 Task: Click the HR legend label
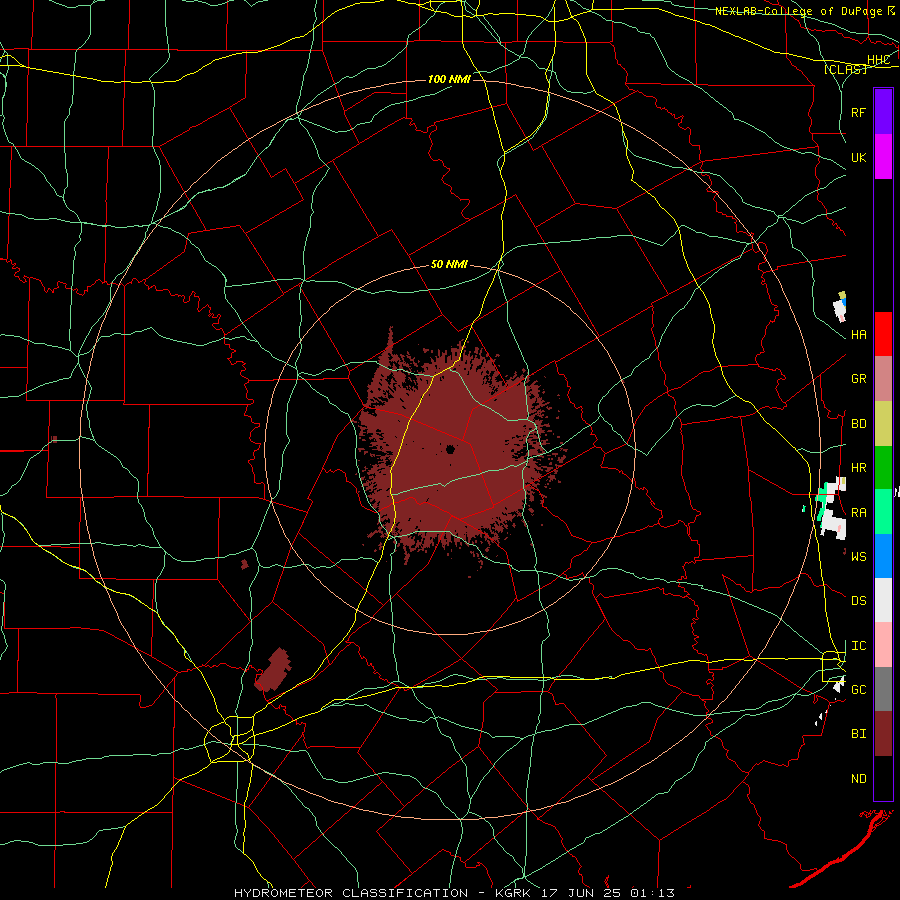[858, 468]
